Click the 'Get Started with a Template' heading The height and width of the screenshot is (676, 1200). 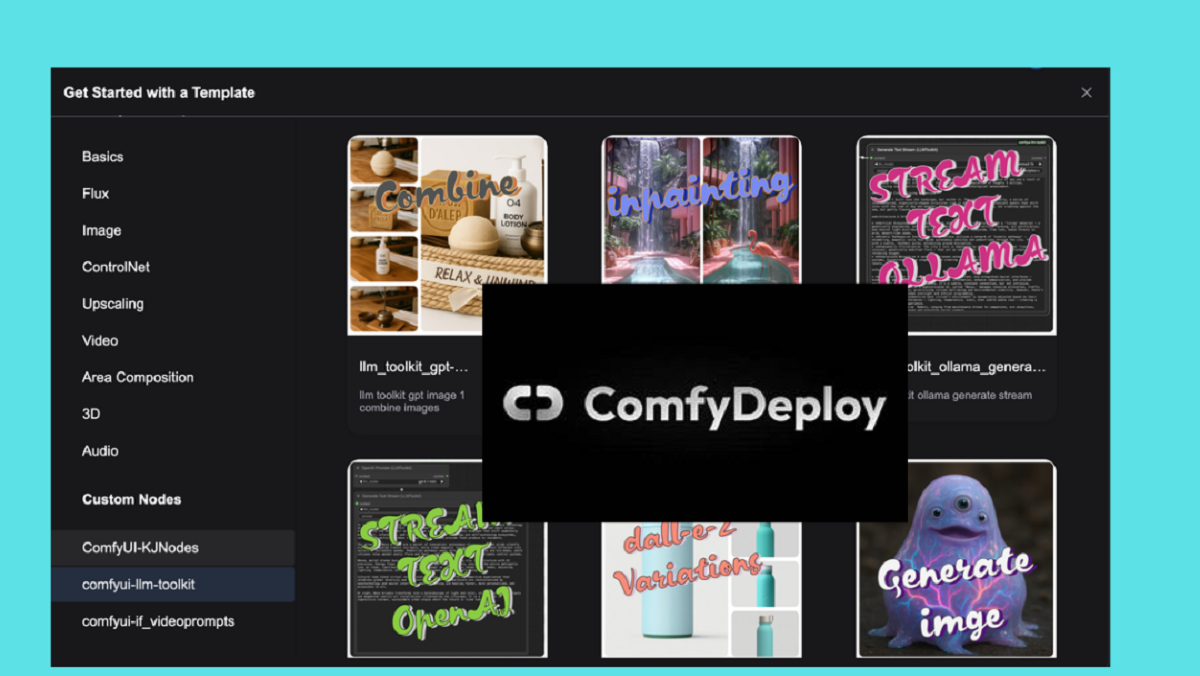point(159,92)
